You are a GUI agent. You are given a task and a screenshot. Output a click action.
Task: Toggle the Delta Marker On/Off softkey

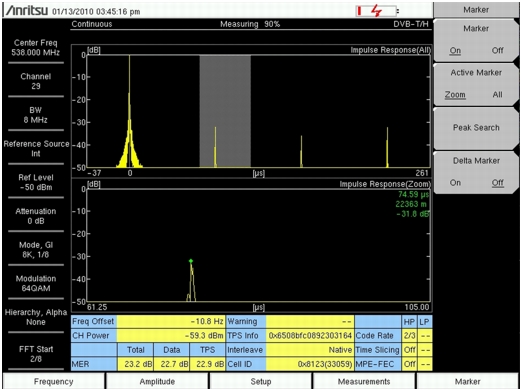476,172
